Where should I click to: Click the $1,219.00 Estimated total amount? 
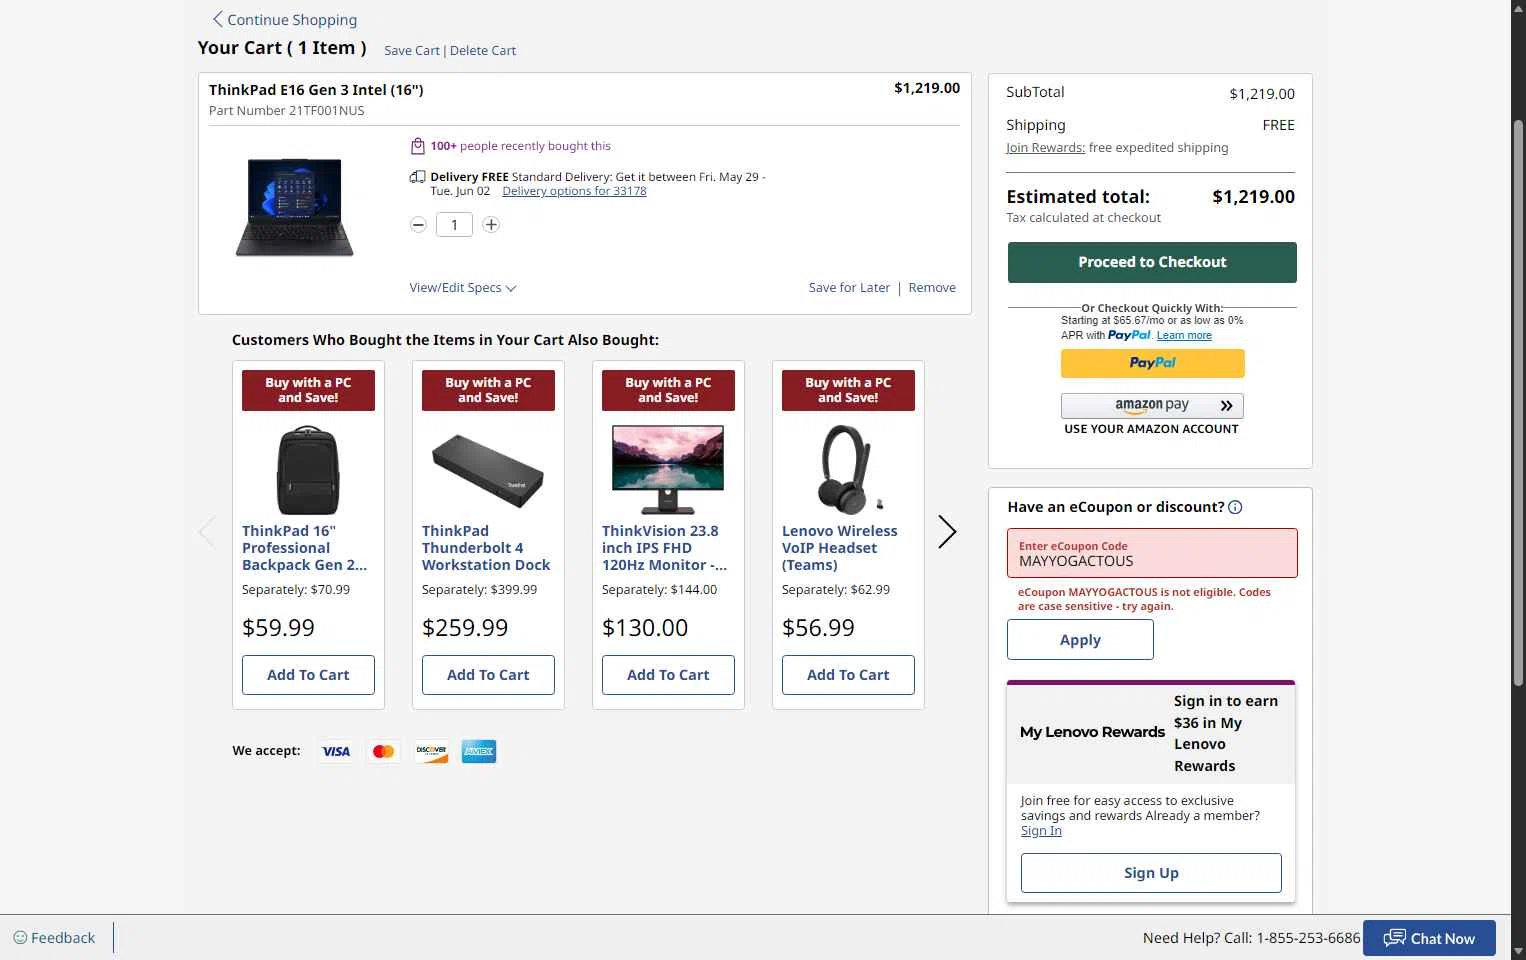click(1253, 197)
